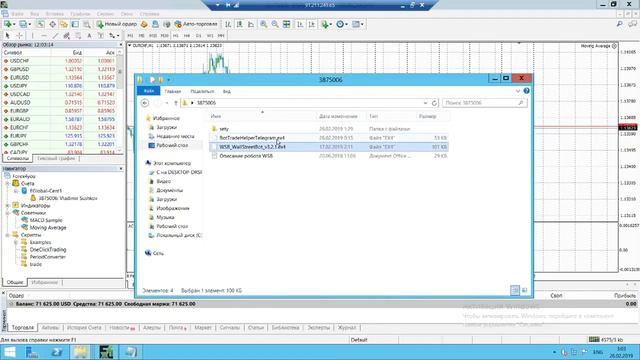Open the Share ribbon tab in Explorer
The image size is (640, 360).
(202, 91)
